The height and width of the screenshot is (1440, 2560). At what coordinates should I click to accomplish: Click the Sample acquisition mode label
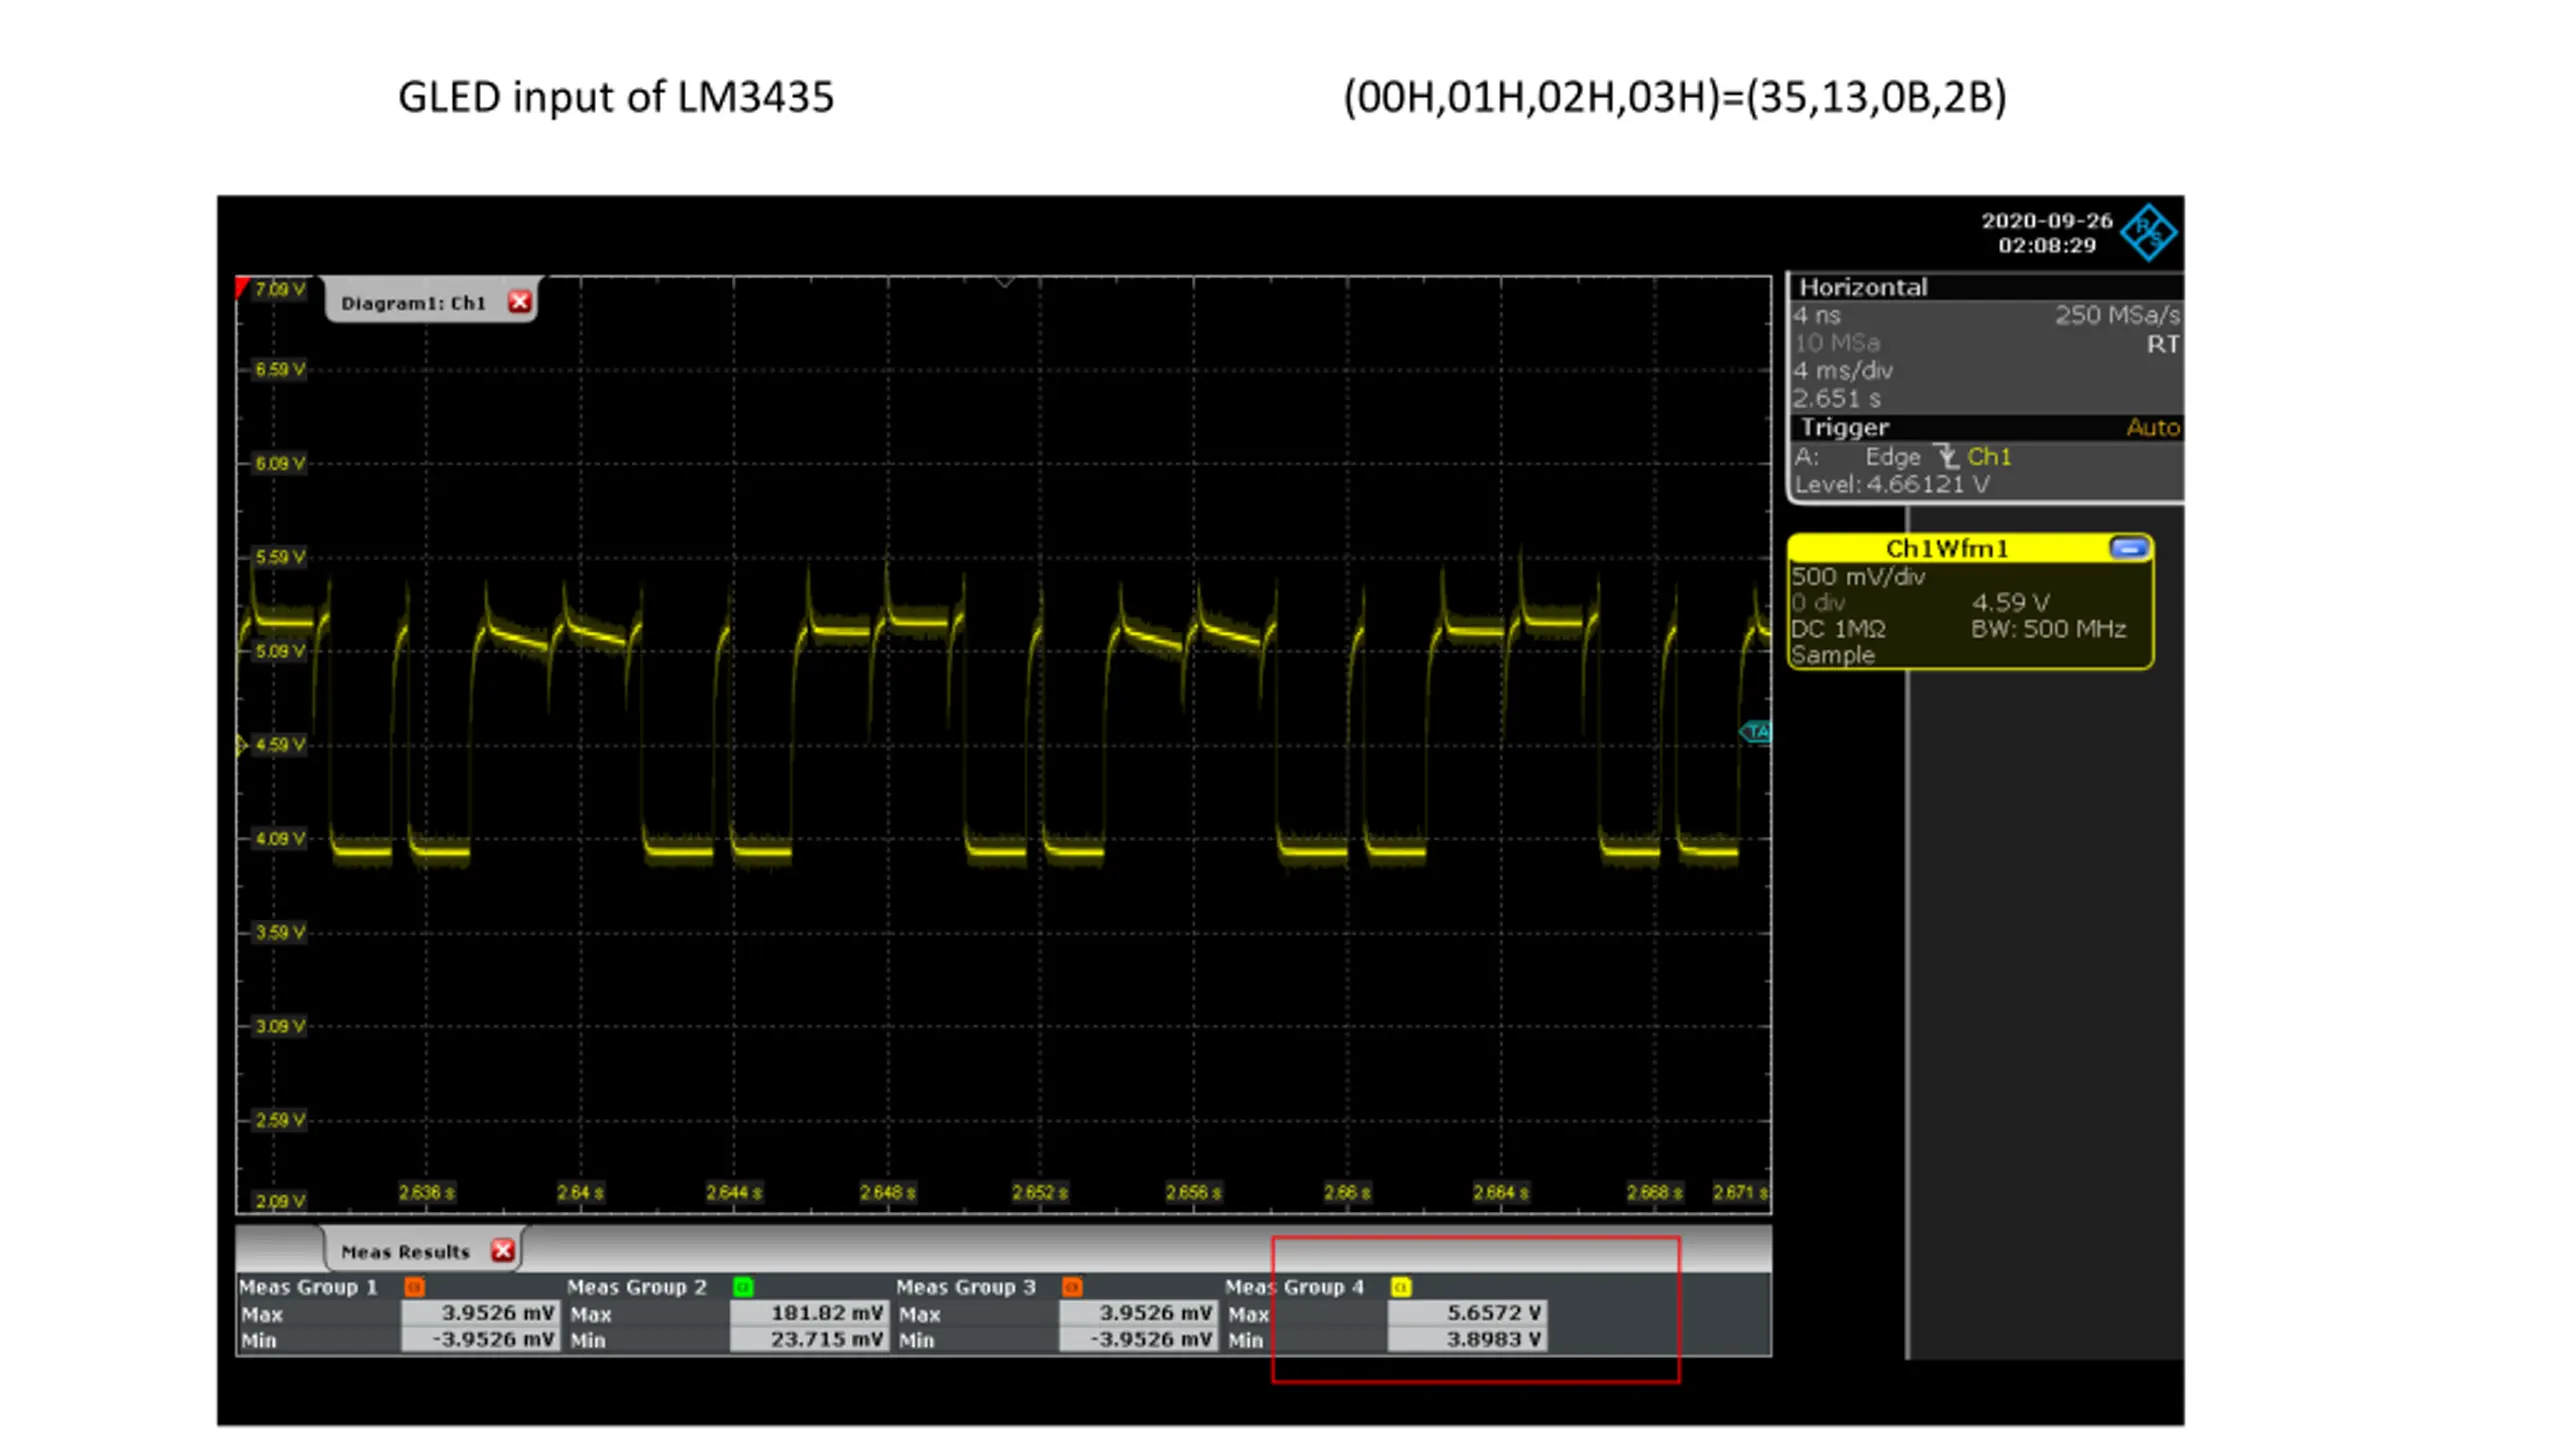tap(1832, 655)
